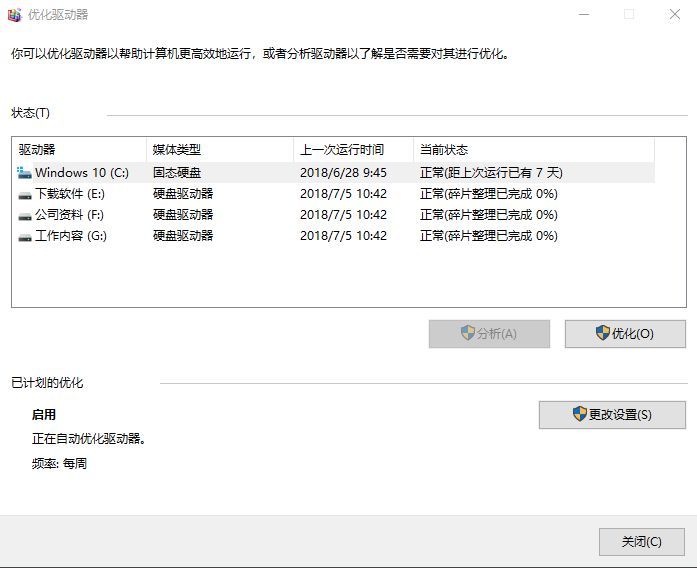Viewport: 697px width, 568px height.
Task: Select the 公司资料 (F:) drive icon
Action: point(25,216)
